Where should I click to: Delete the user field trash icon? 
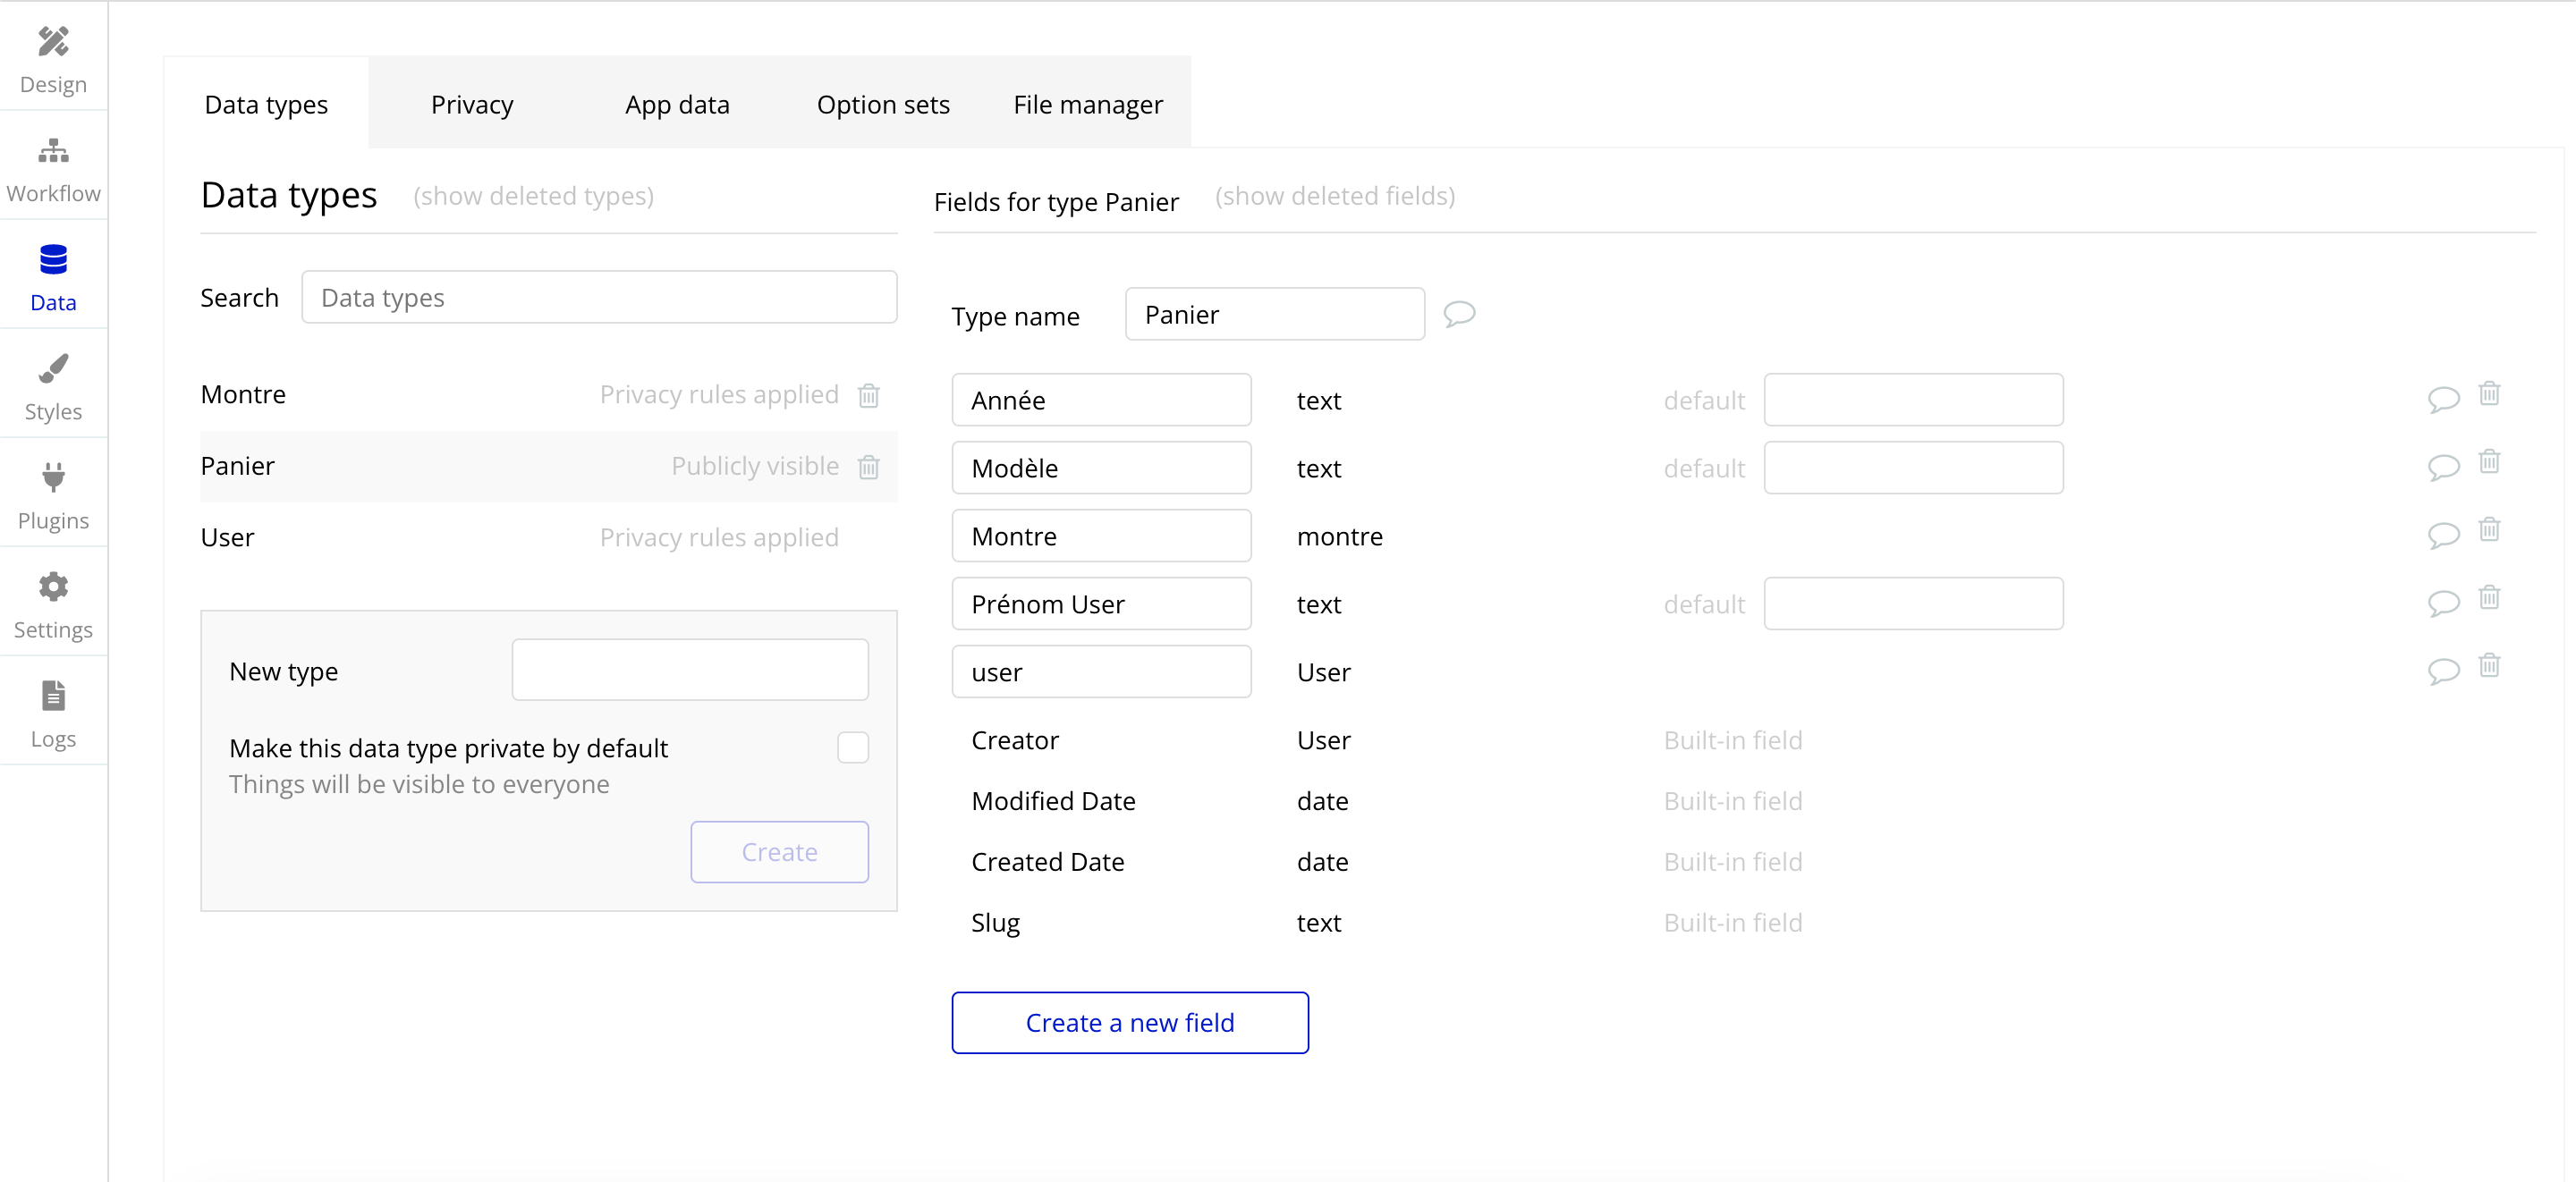(2488, 666)
